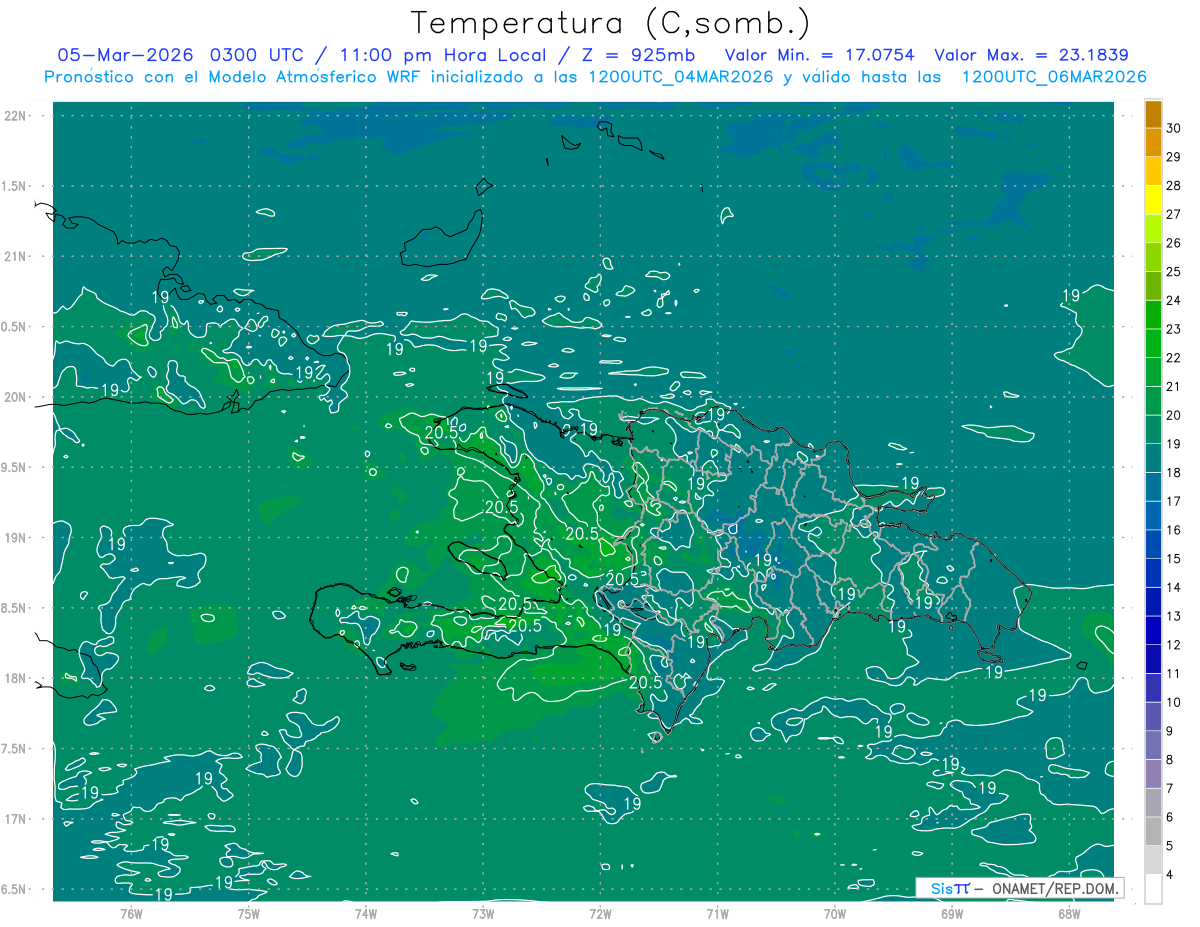Click the '19N' latitude axis label
The image size is (1200, 927).
pos(15,538)
